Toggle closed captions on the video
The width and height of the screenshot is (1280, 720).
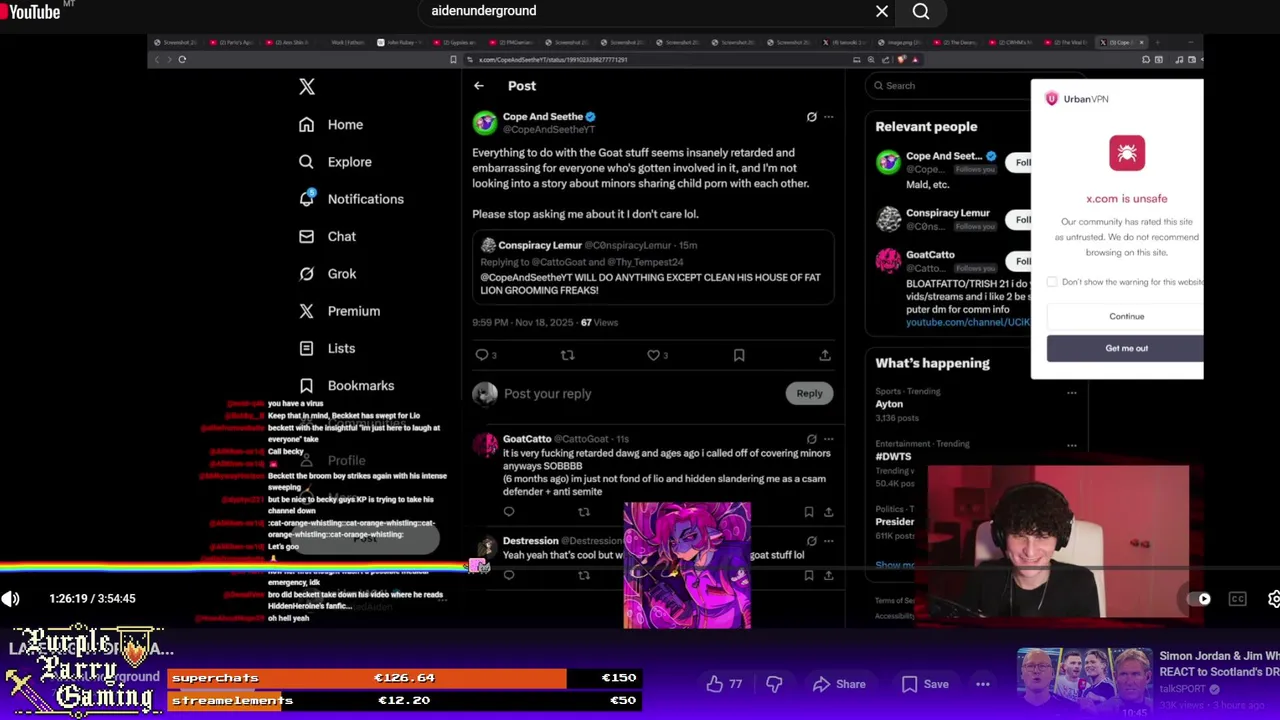click(1238, 599)
